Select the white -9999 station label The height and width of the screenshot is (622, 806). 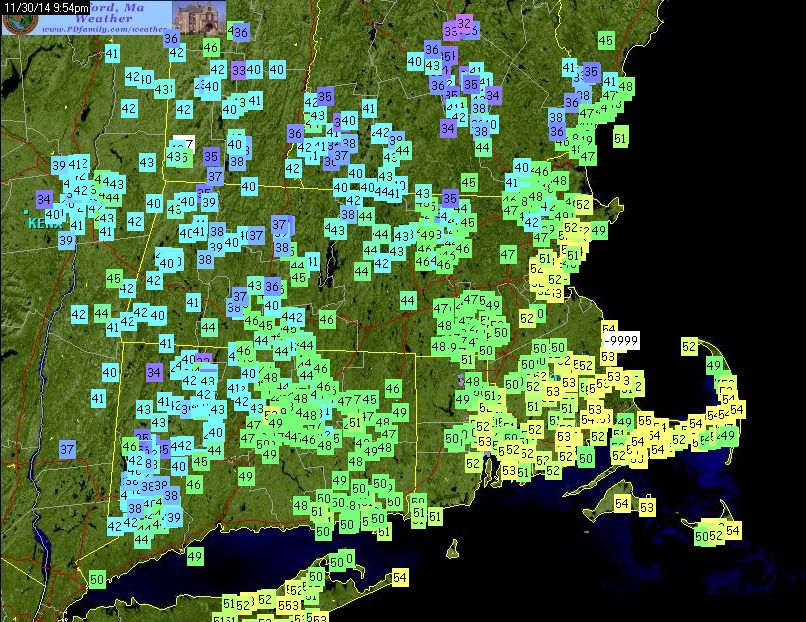[622, 340]
